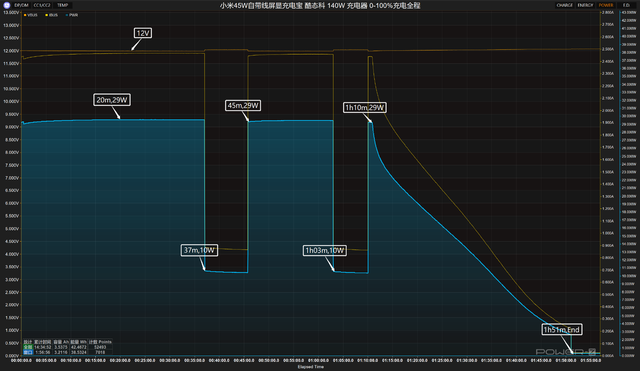Click the round purple app icon

(7, 5)
